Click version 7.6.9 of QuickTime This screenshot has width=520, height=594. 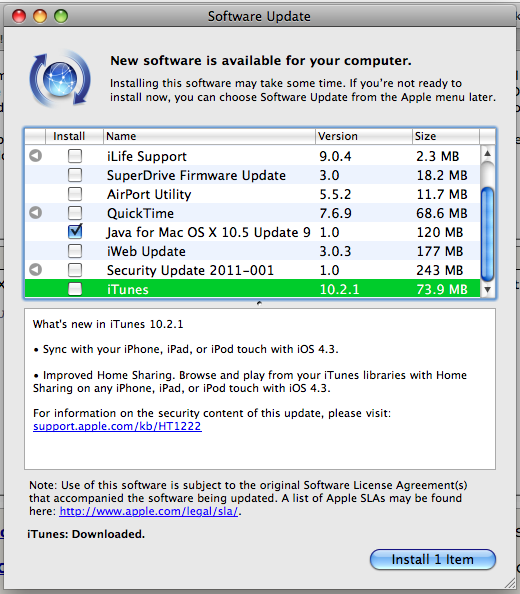point(335,213)
